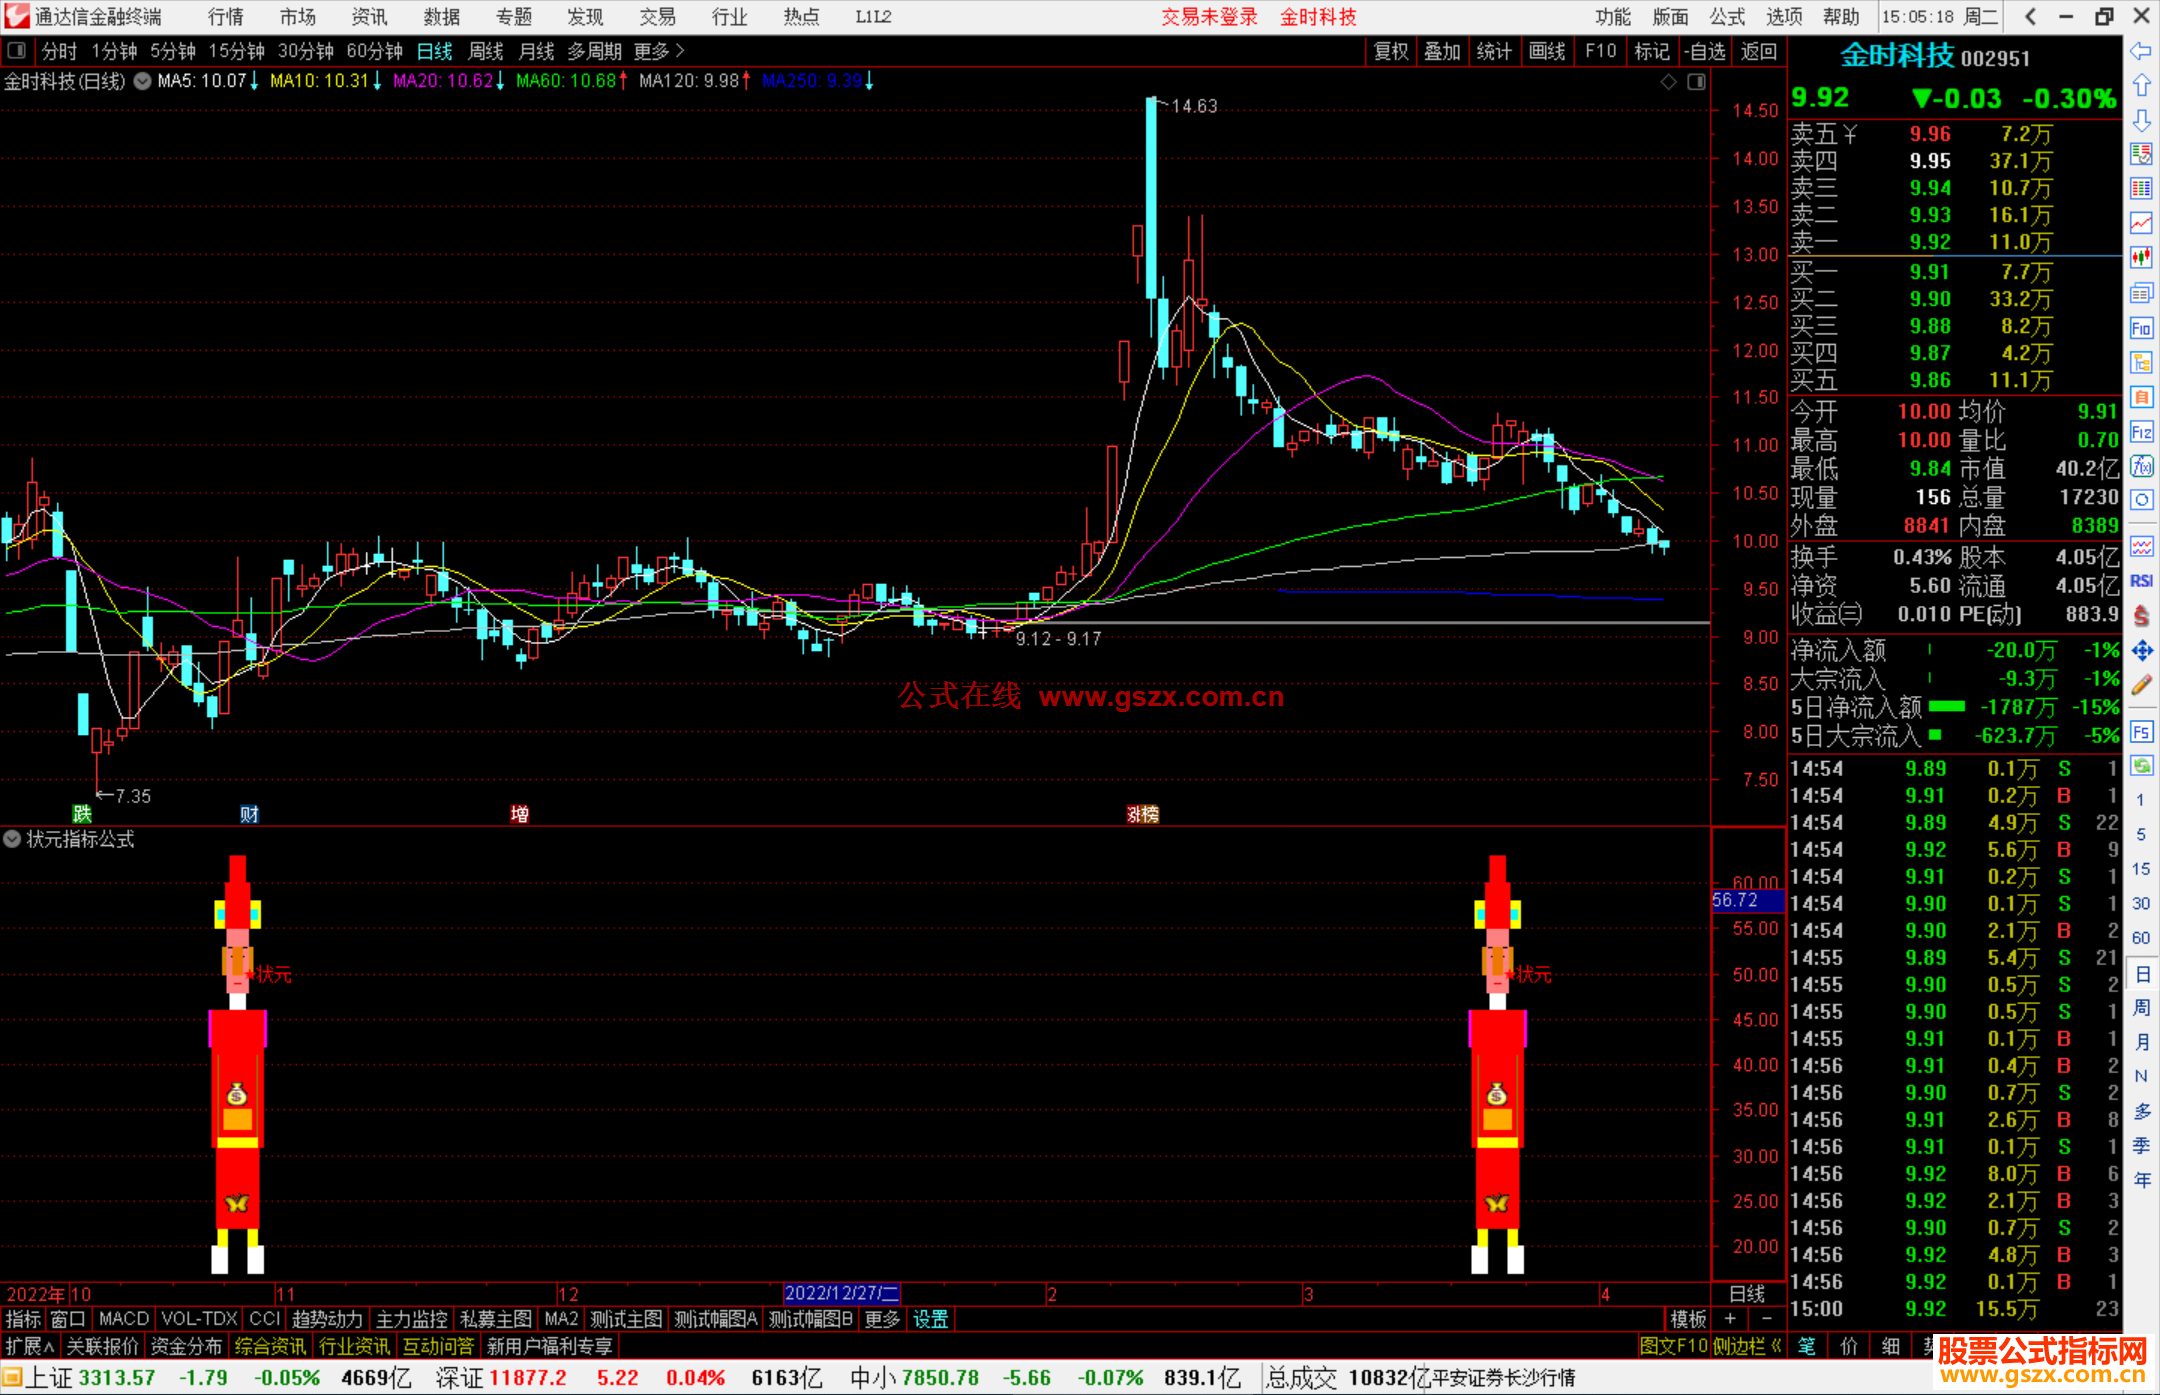Click the RSI indicator icon in sidebar
The width and height of the screenshot is (2160, 1395).
[x=2141, y=581]
